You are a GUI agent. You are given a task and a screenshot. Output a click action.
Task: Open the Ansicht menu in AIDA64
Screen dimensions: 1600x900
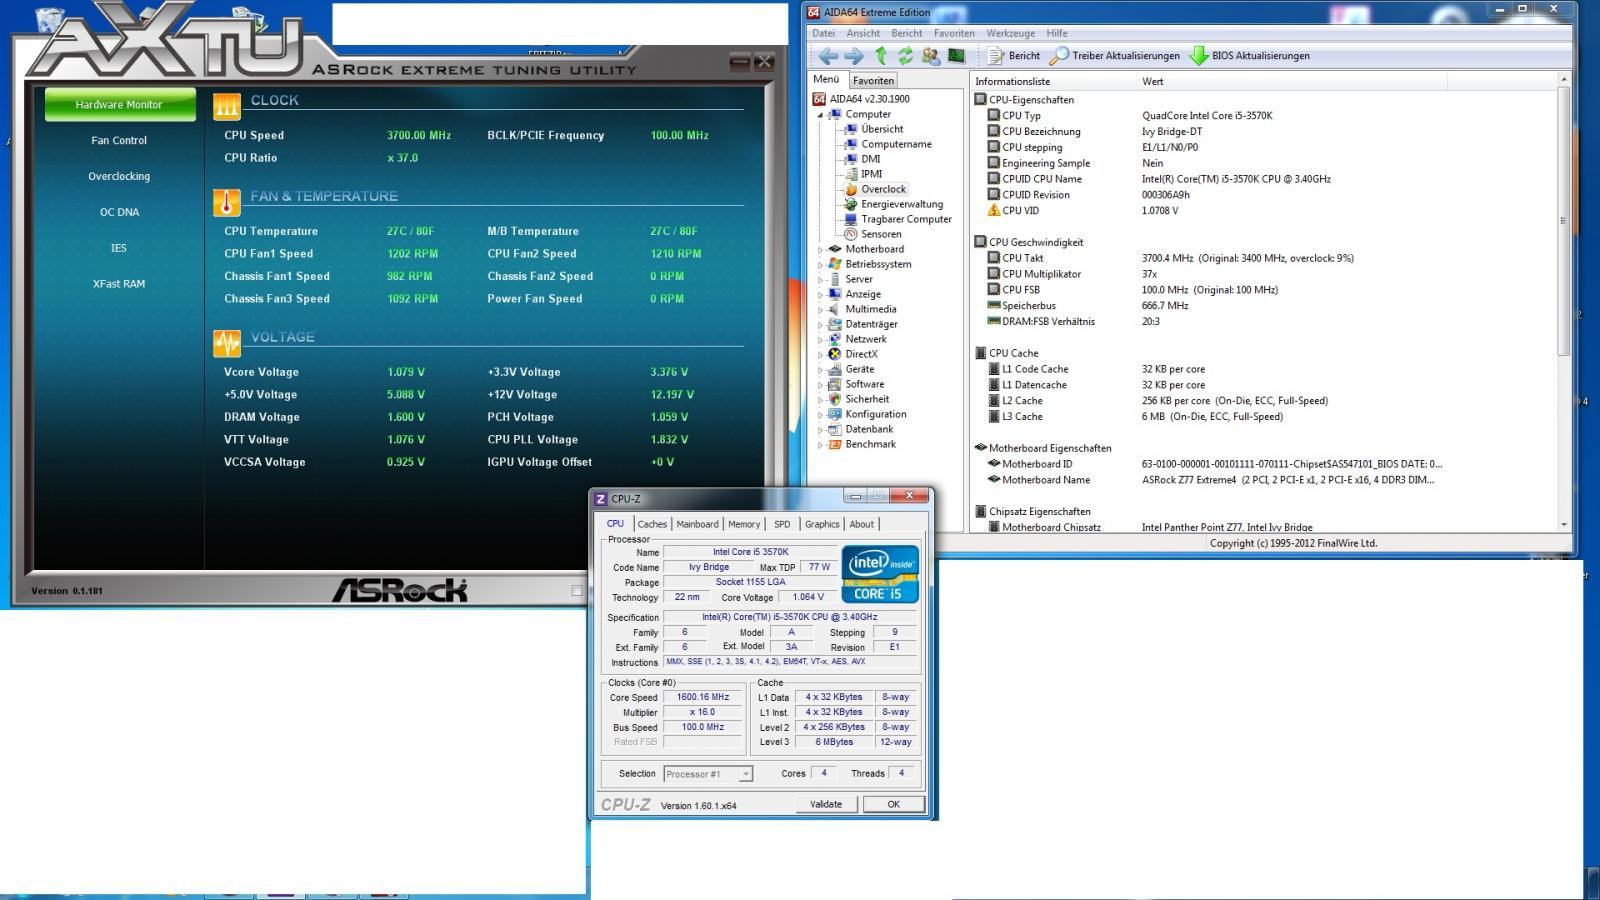(x=863, y=33)
